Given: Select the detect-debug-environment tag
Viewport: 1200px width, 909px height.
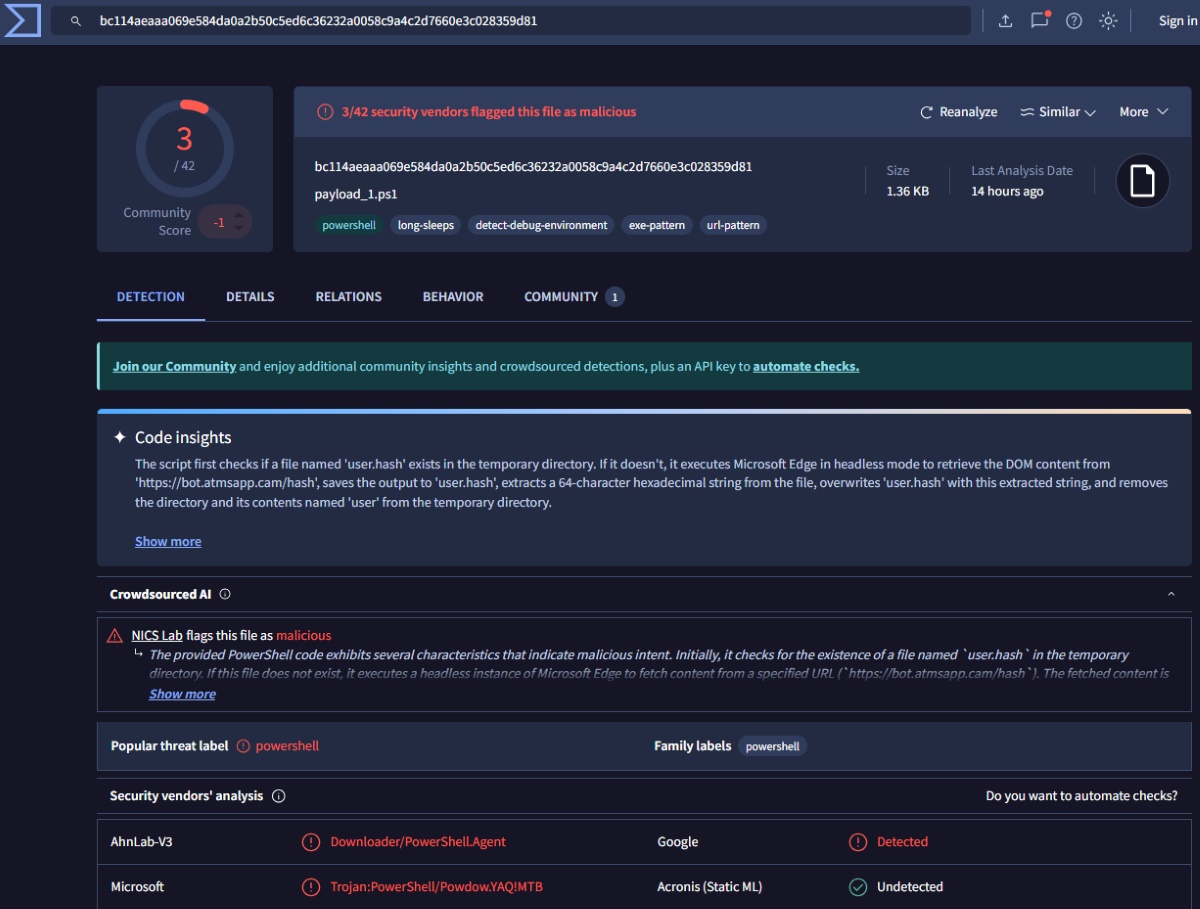Looking at the screenshot, I should coord(541,225).
